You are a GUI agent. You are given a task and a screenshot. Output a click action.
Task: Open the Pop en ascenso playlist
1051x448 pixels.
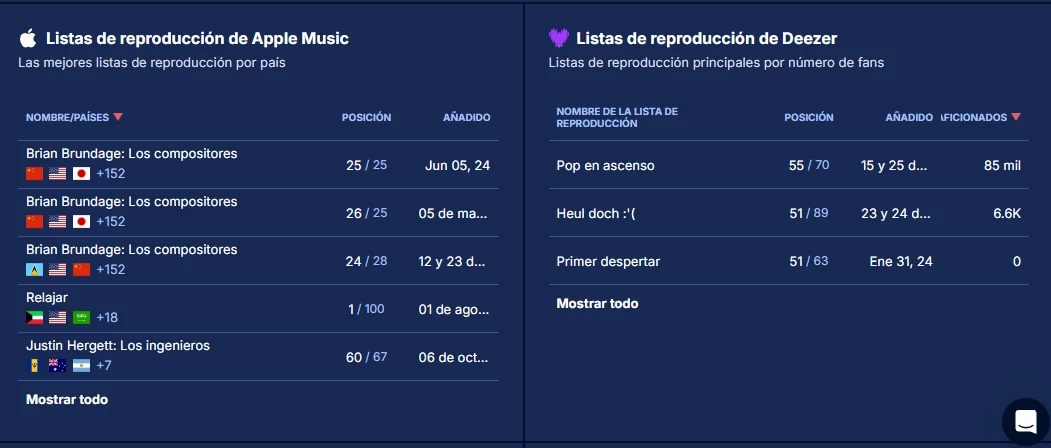[x=605, y=165]
